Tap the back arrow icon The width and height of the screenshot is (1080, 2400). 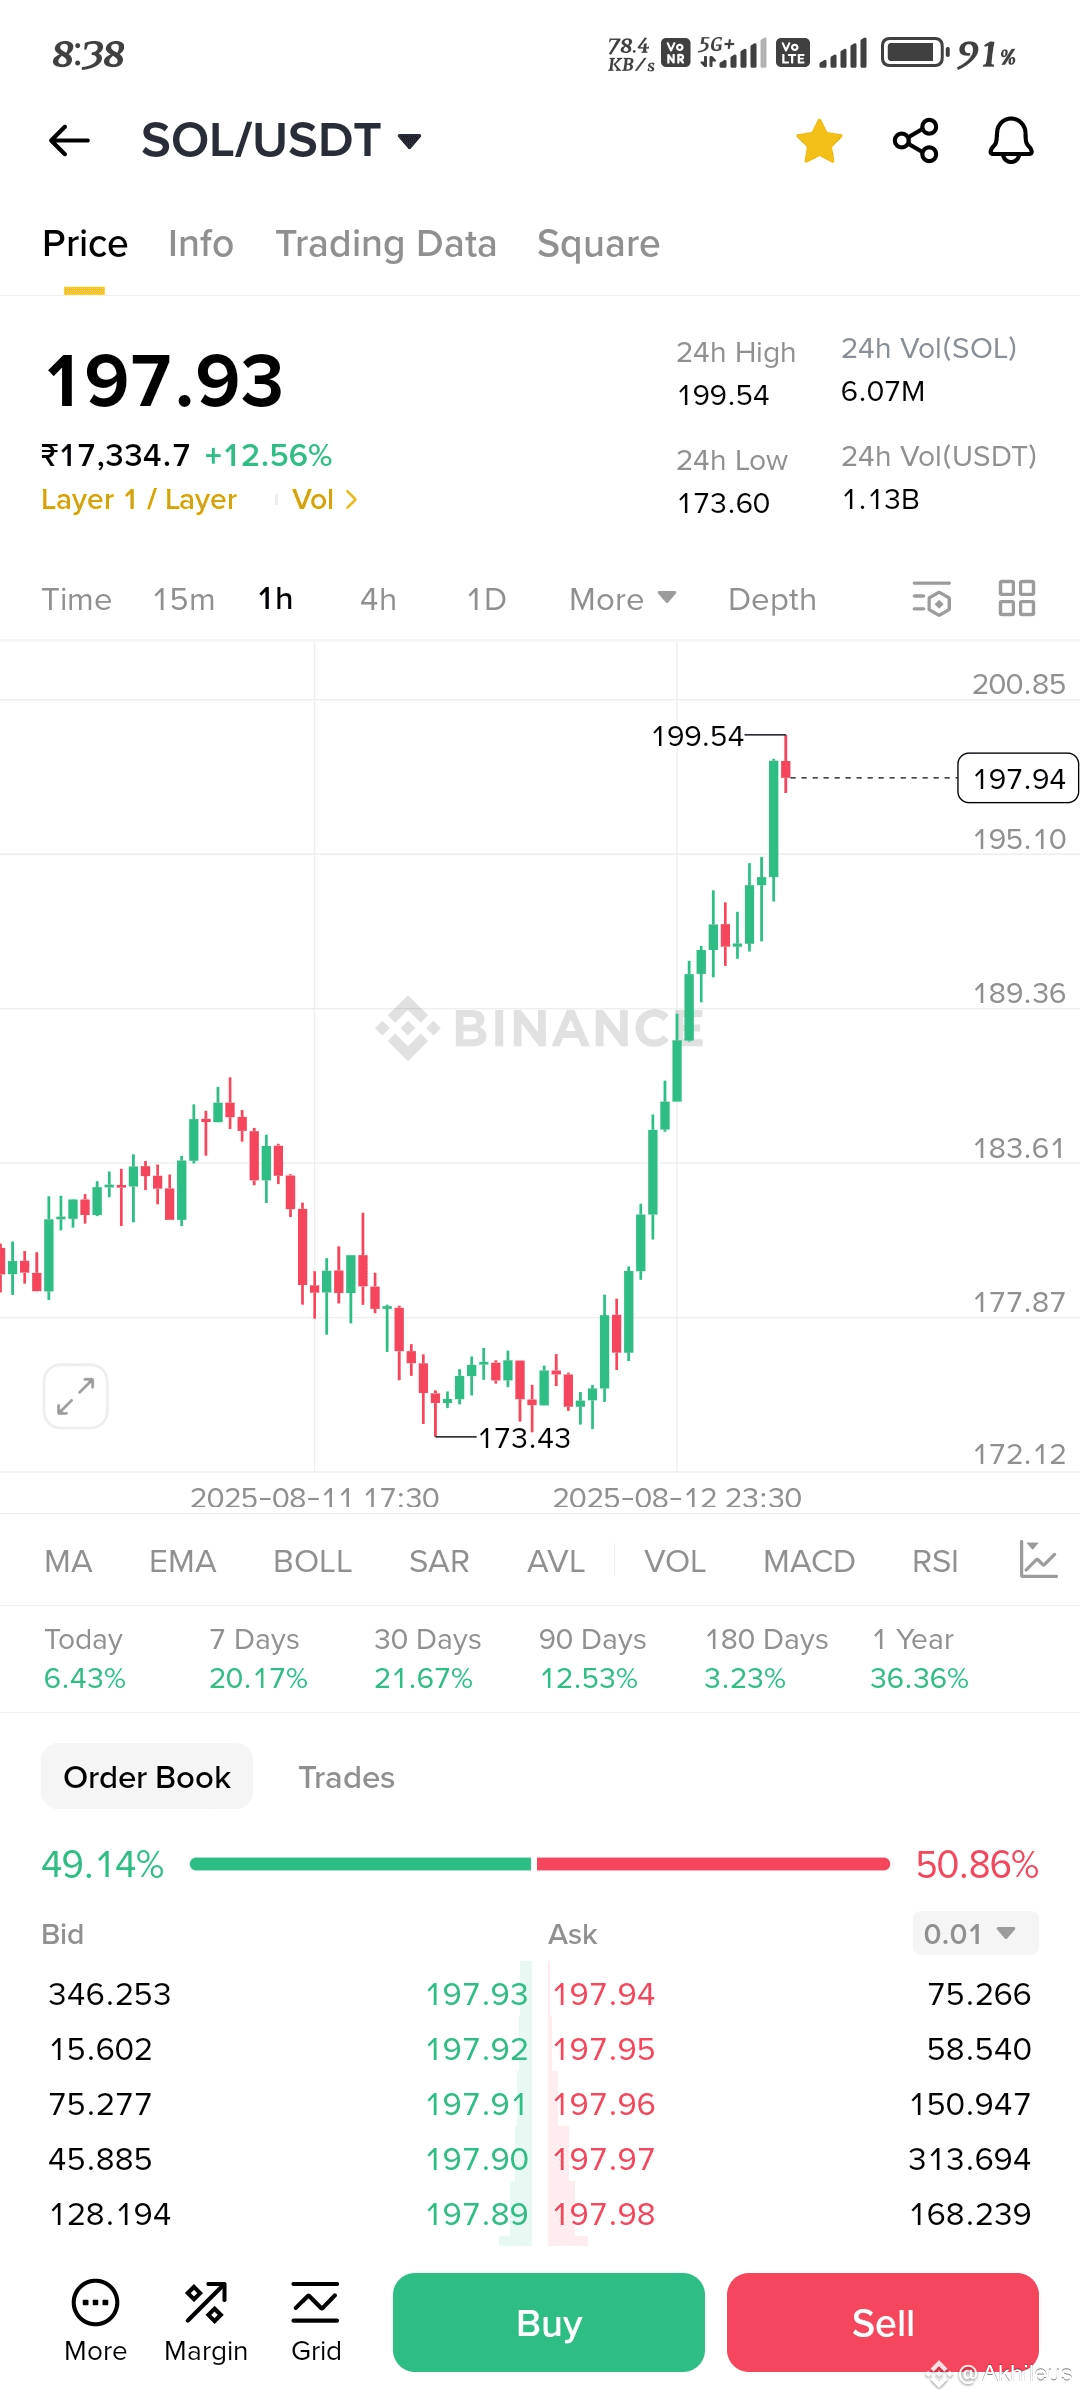pyautogui.click(x=70, y=141)
